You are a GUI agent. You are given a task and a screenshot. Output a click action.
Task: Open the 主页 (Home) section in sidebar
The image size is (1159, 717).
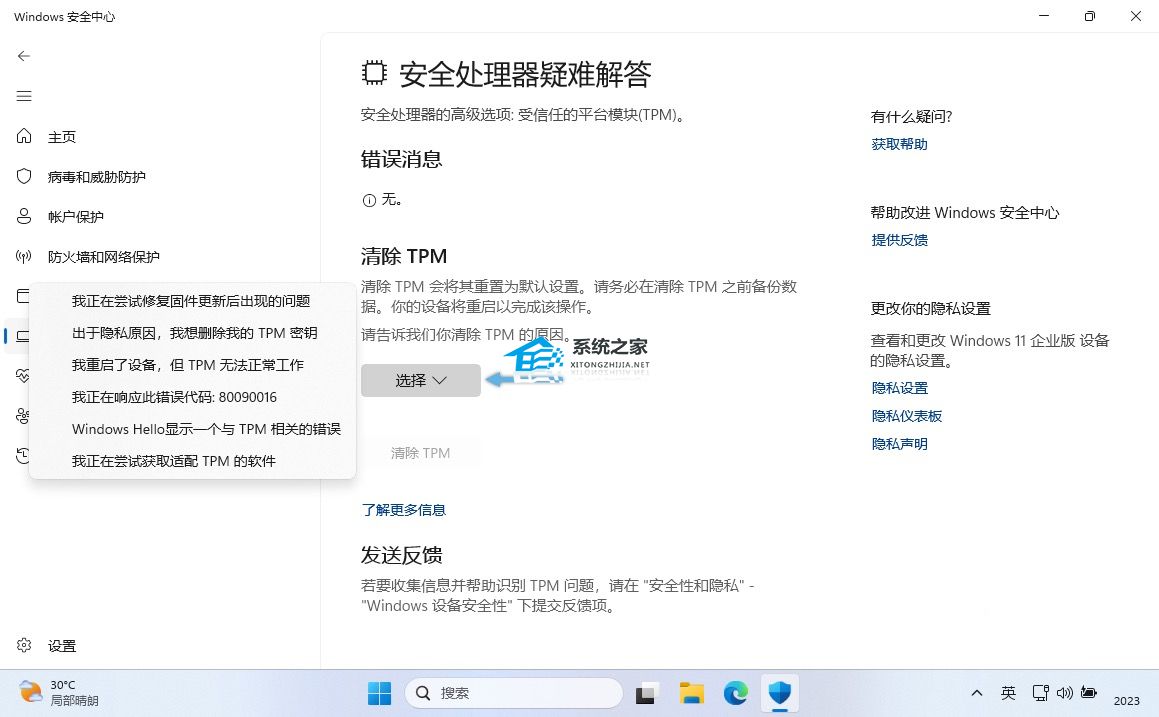24,136
